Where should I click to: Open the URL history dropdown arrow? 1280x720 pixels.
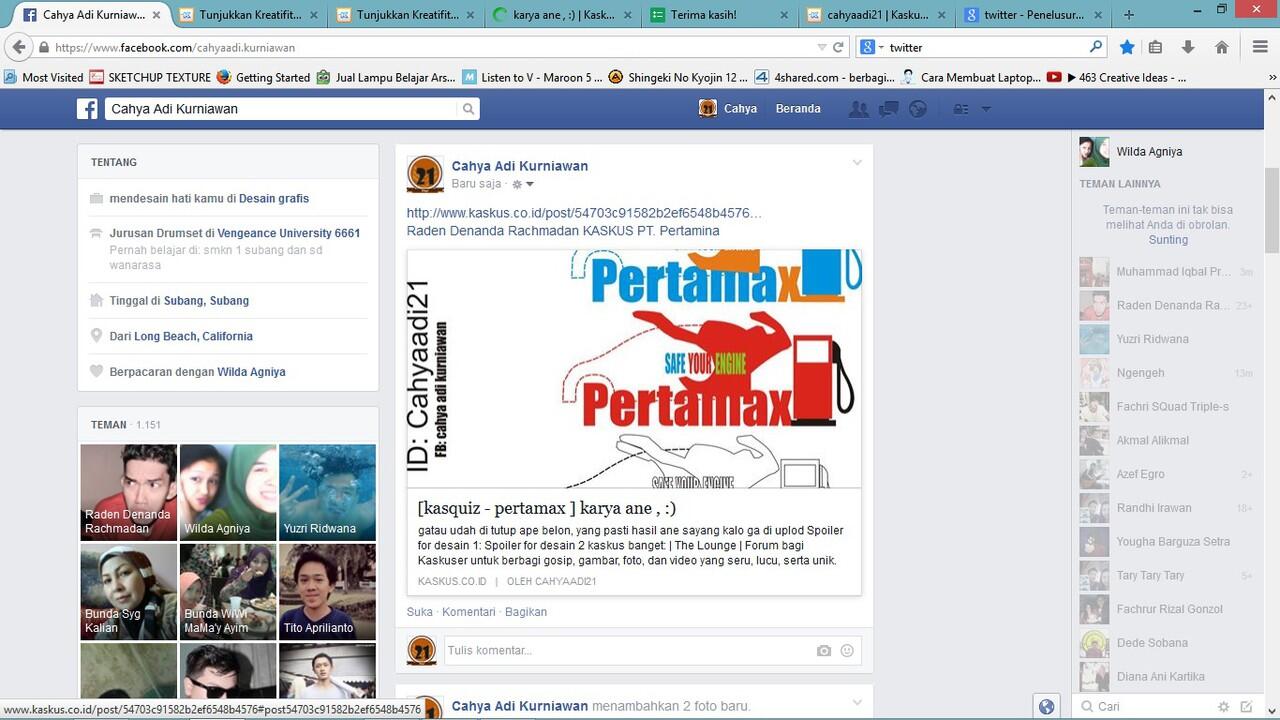pos(822,47)
